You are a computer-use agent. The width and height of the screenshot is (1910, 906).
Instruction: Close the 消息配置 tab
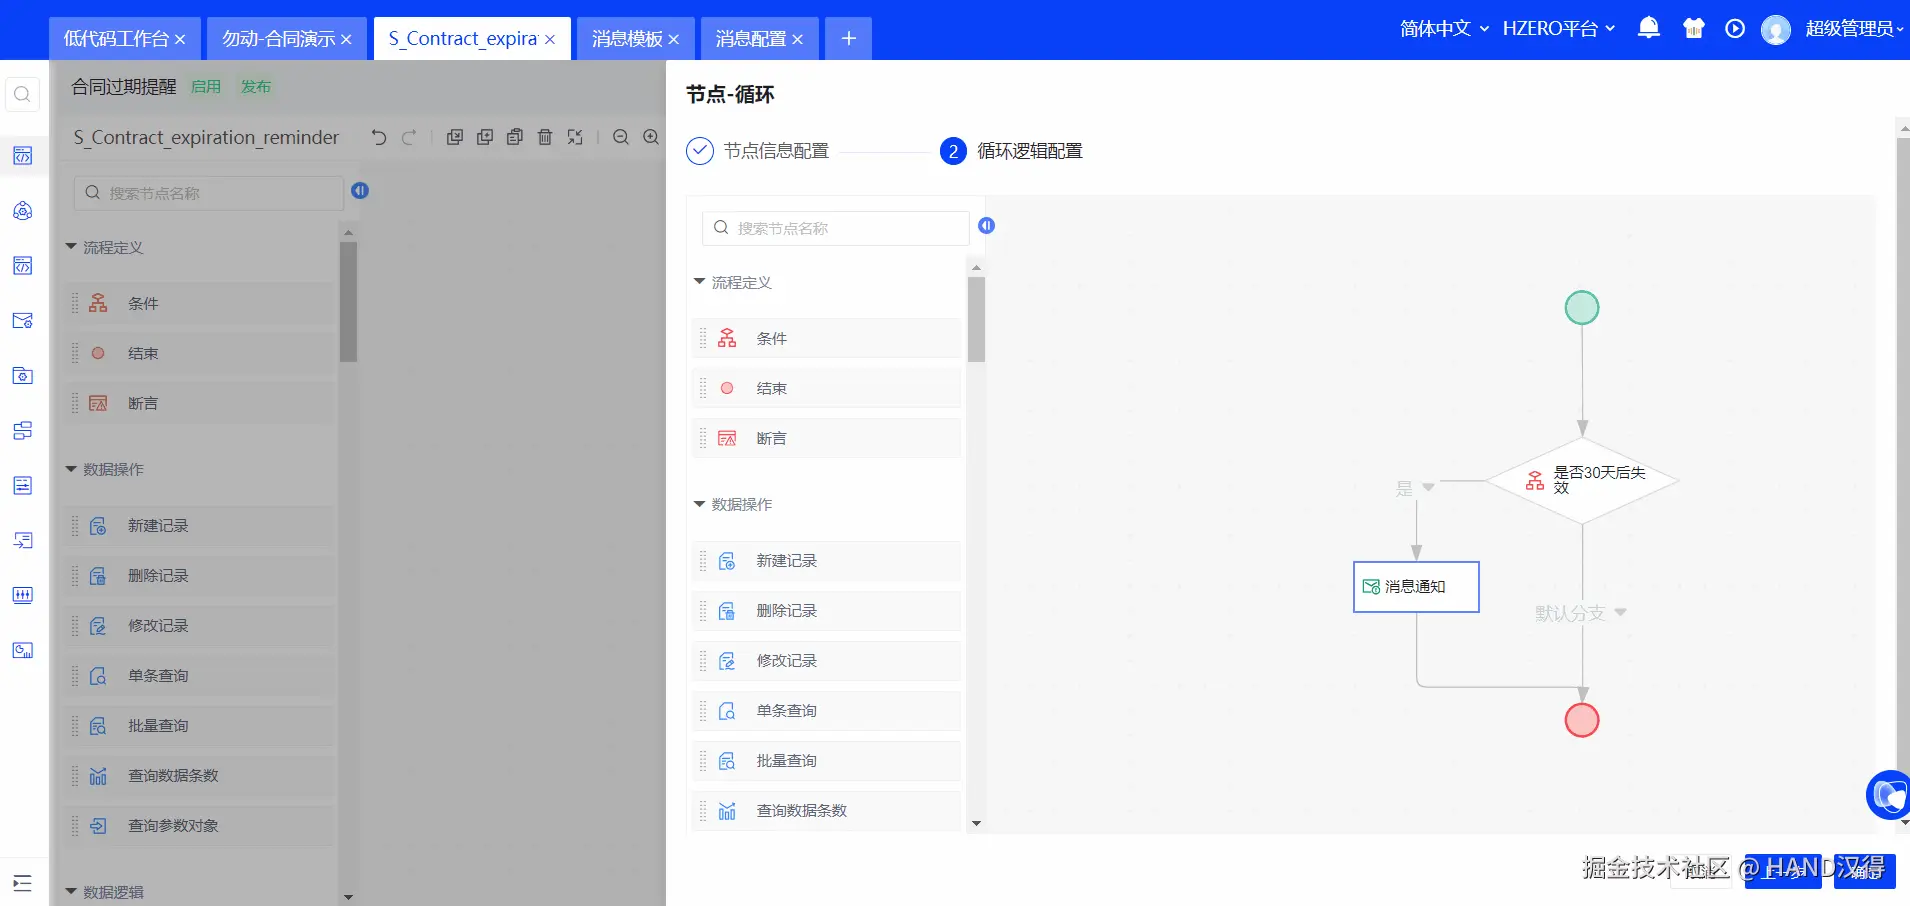pos(798,40)
